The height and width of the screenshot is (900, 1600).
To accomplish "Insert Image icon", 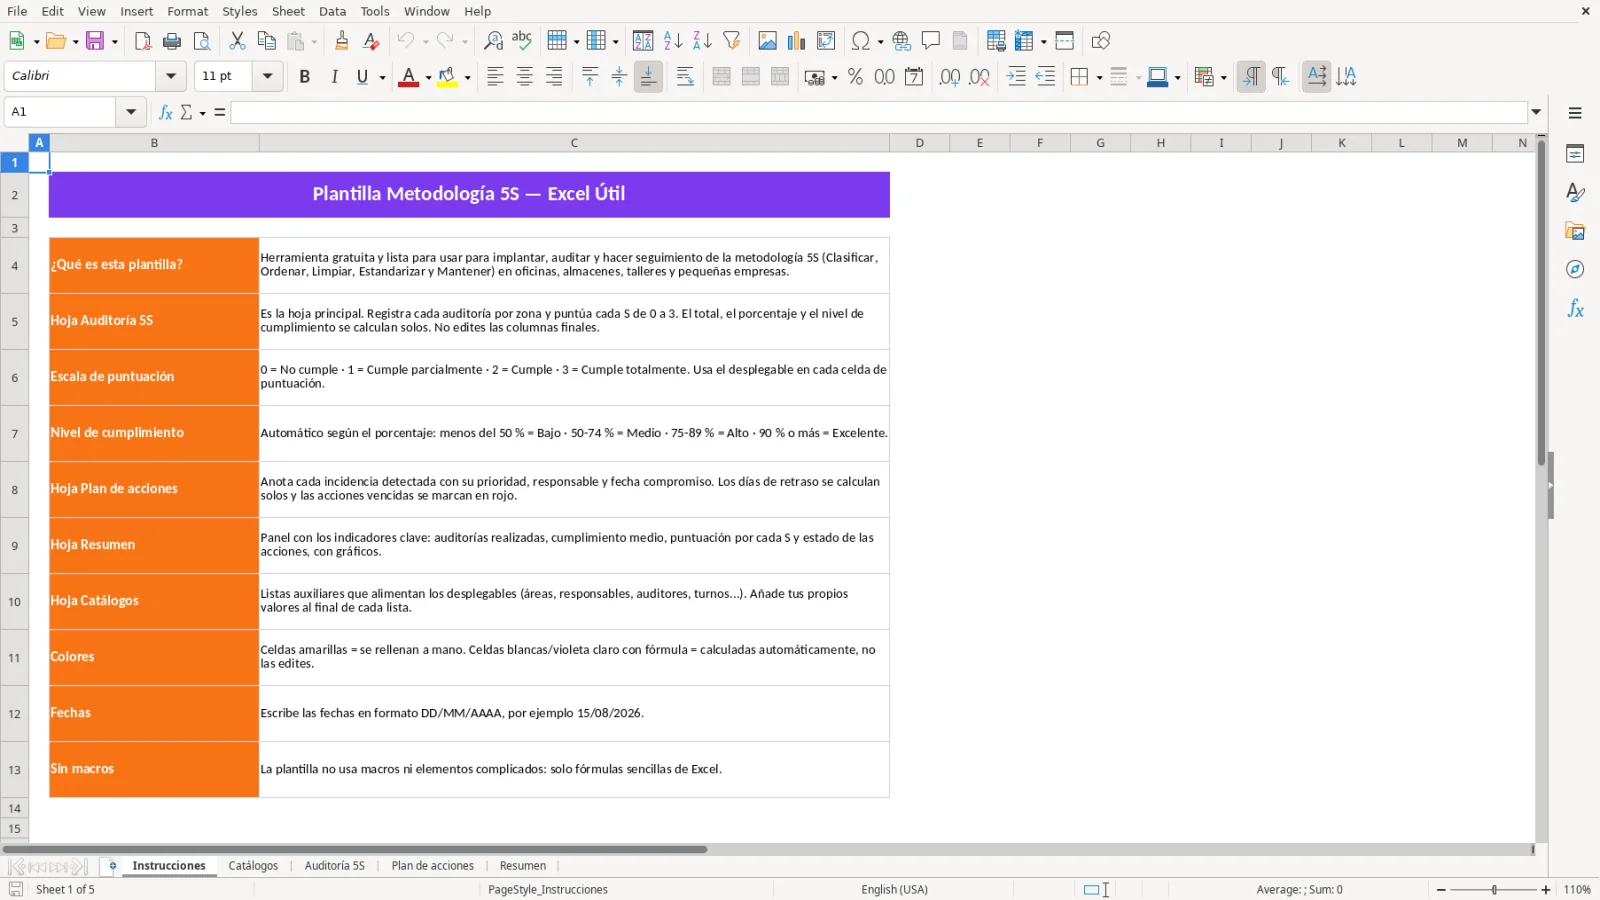I will pyautogui.click(x=767, y=41).
